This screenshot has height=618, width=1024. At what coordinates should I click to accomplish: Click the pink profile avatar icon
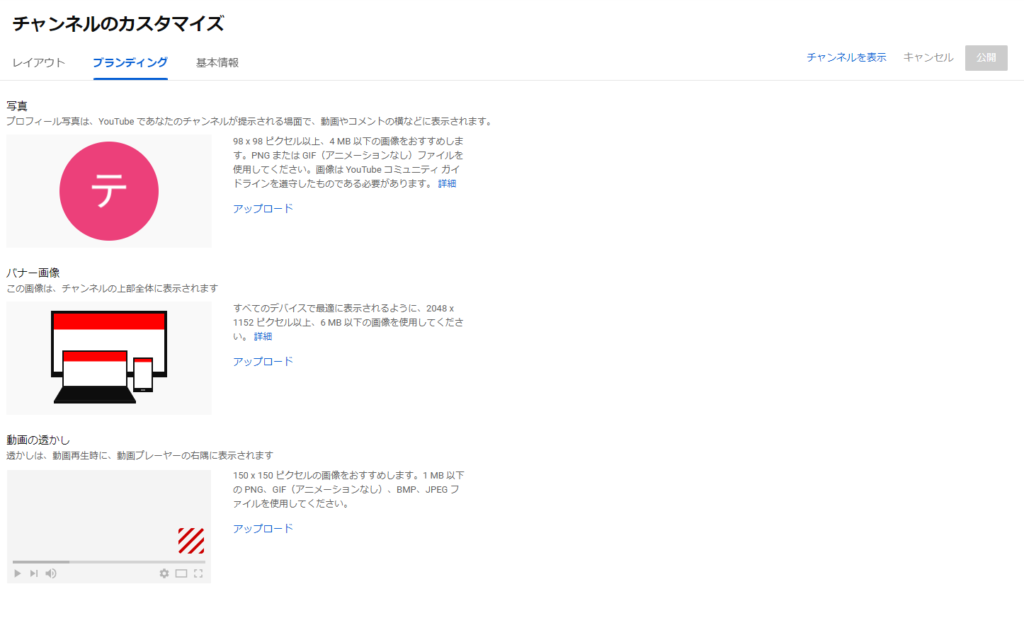109,190
